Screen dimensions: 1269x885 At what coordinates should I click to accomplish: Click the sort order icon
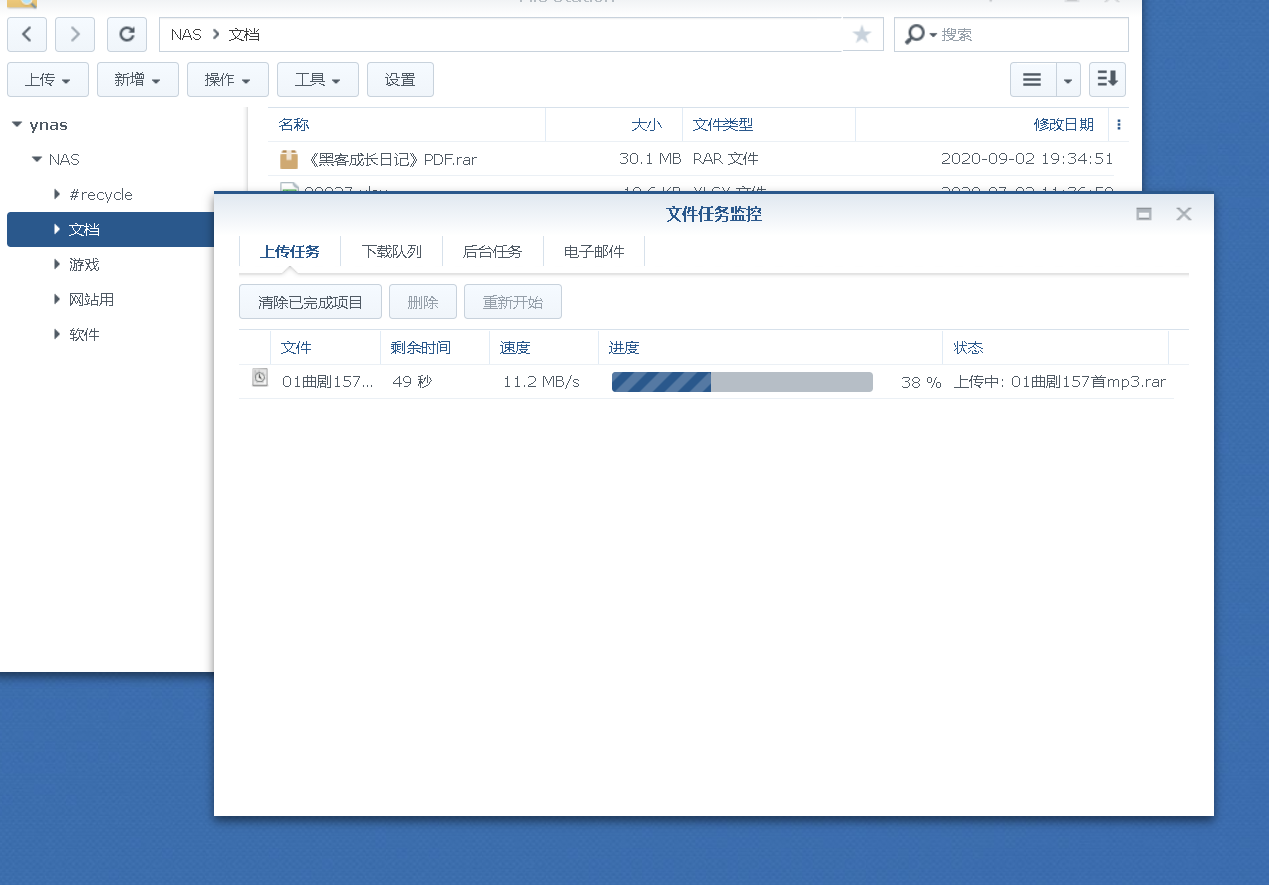pos(1106,79)
